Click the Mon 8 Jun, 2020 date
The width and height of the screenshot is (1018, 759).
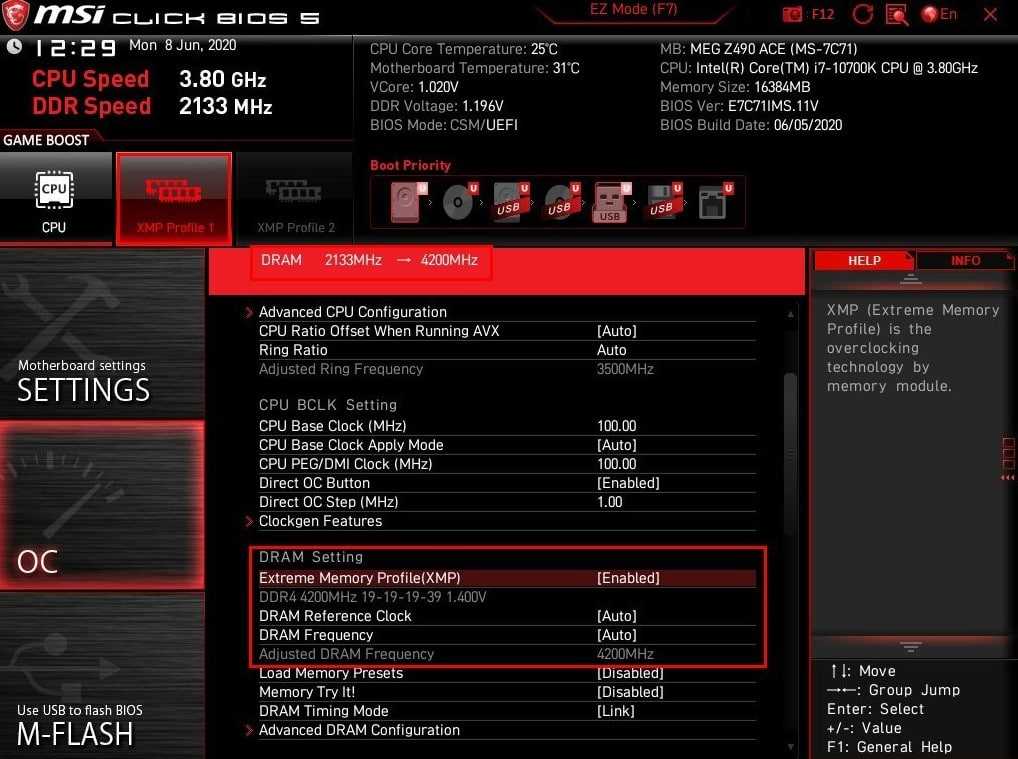pos(182,45)
